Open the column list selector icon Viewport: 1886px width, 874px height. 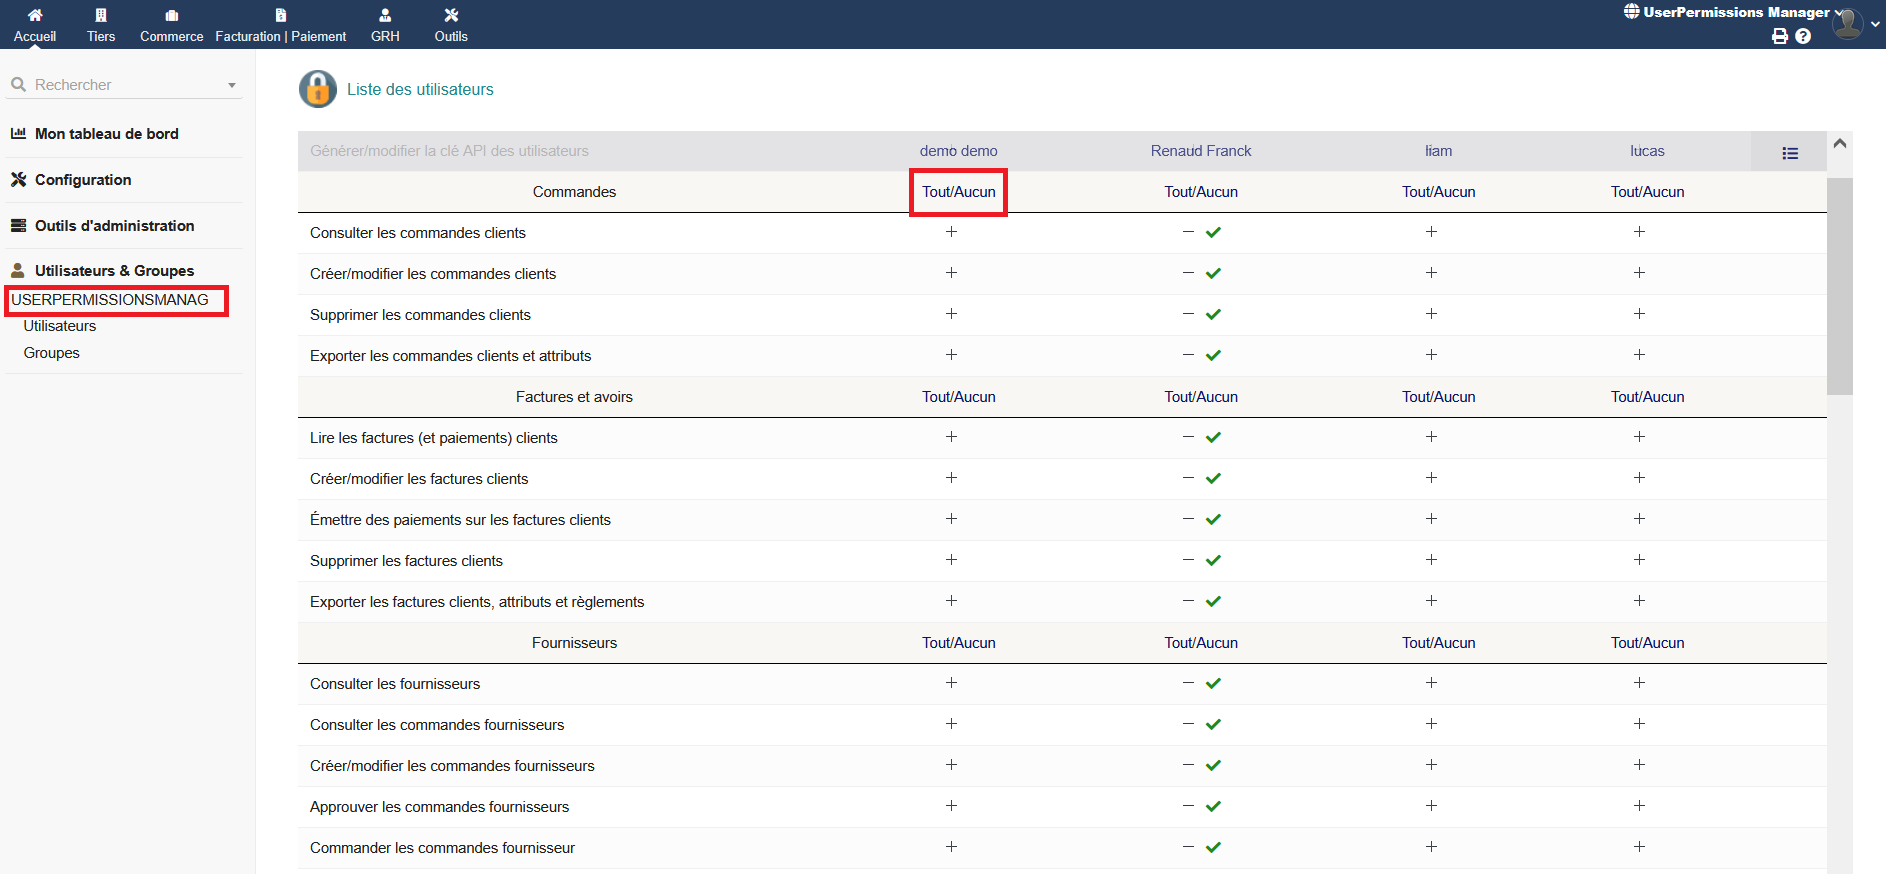[x=1790, y=153]
